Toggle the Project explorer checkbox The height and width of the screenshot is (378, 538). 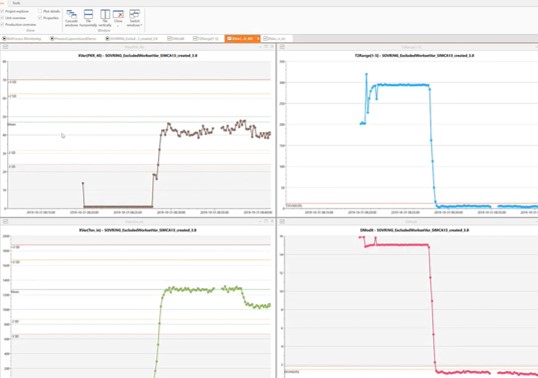pos(2,11)
